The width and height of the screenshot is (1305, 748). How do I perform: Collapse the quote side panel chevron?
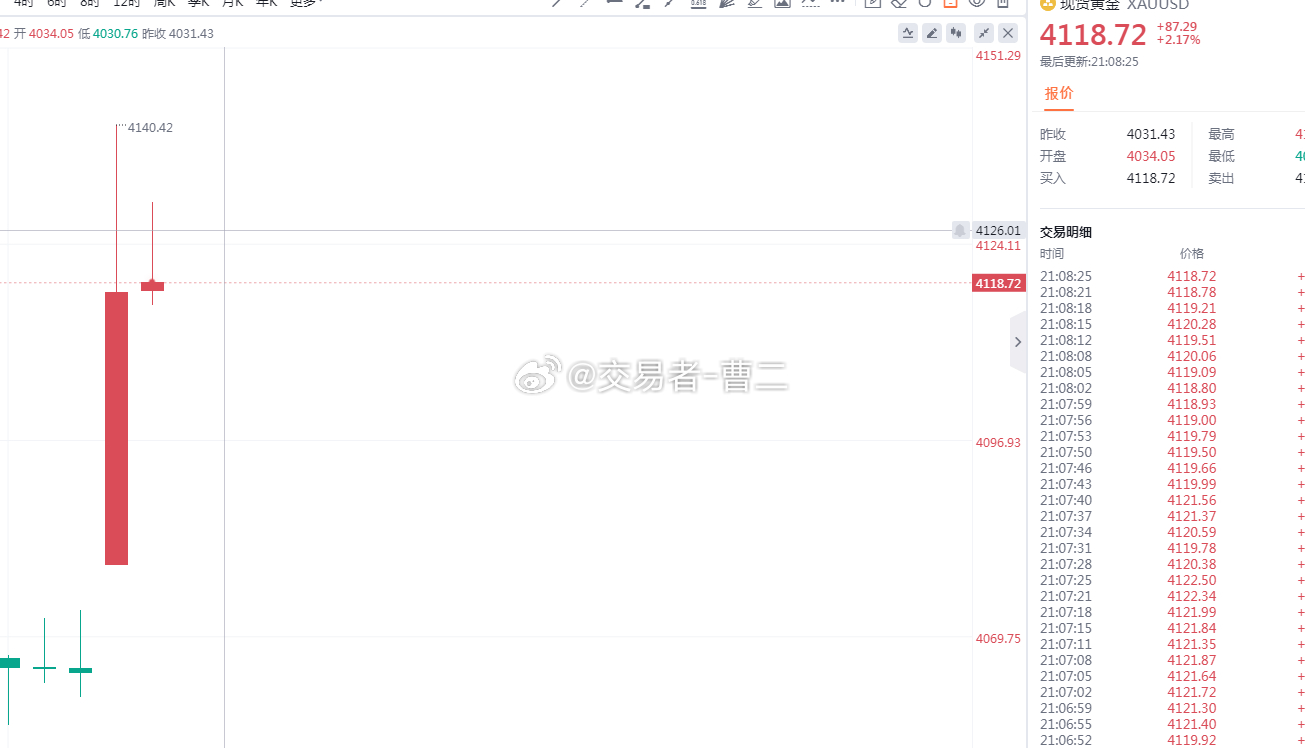pos(1018,342)
